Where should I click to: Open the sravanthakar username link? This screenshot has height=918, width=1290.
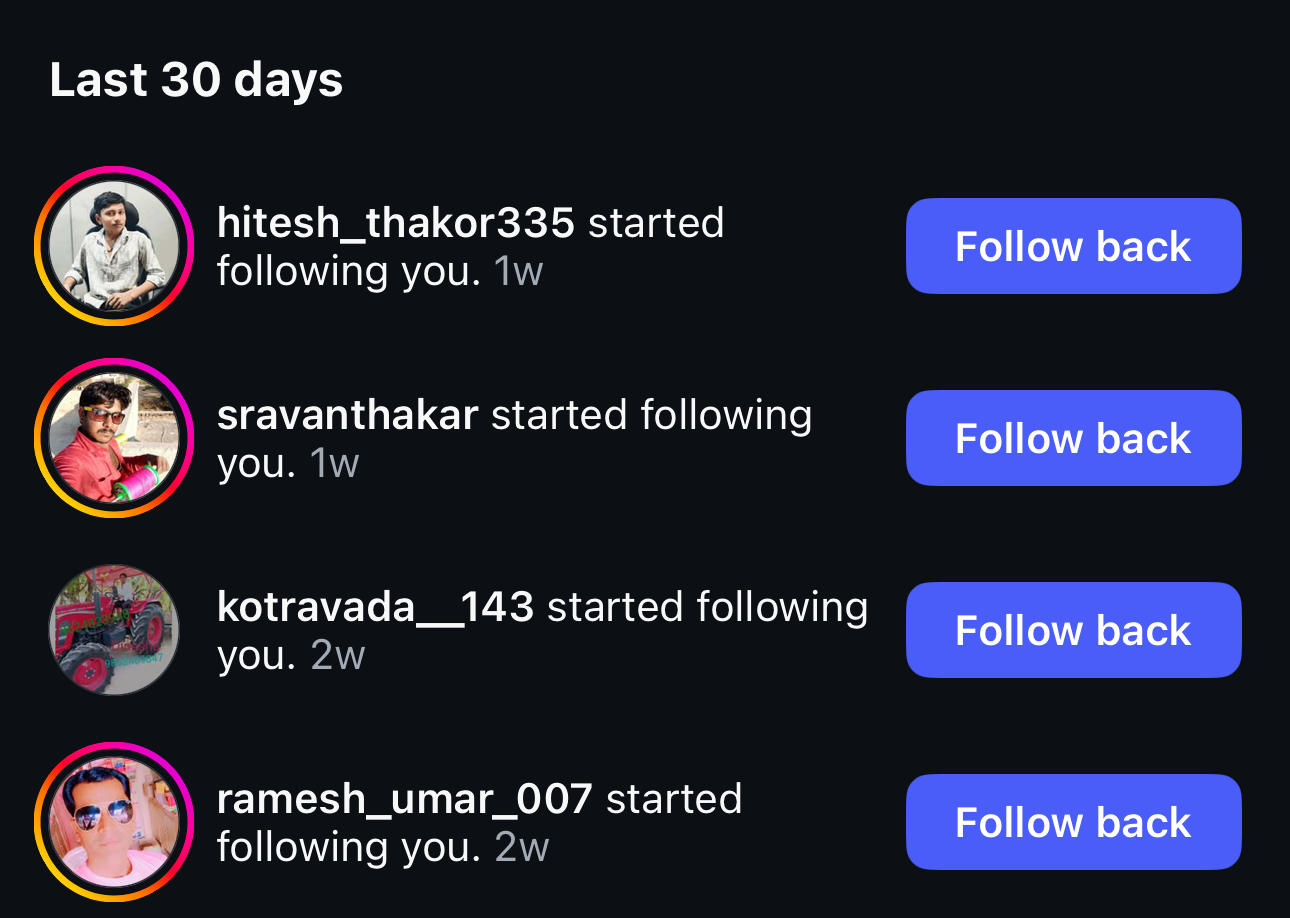(348, 415)
